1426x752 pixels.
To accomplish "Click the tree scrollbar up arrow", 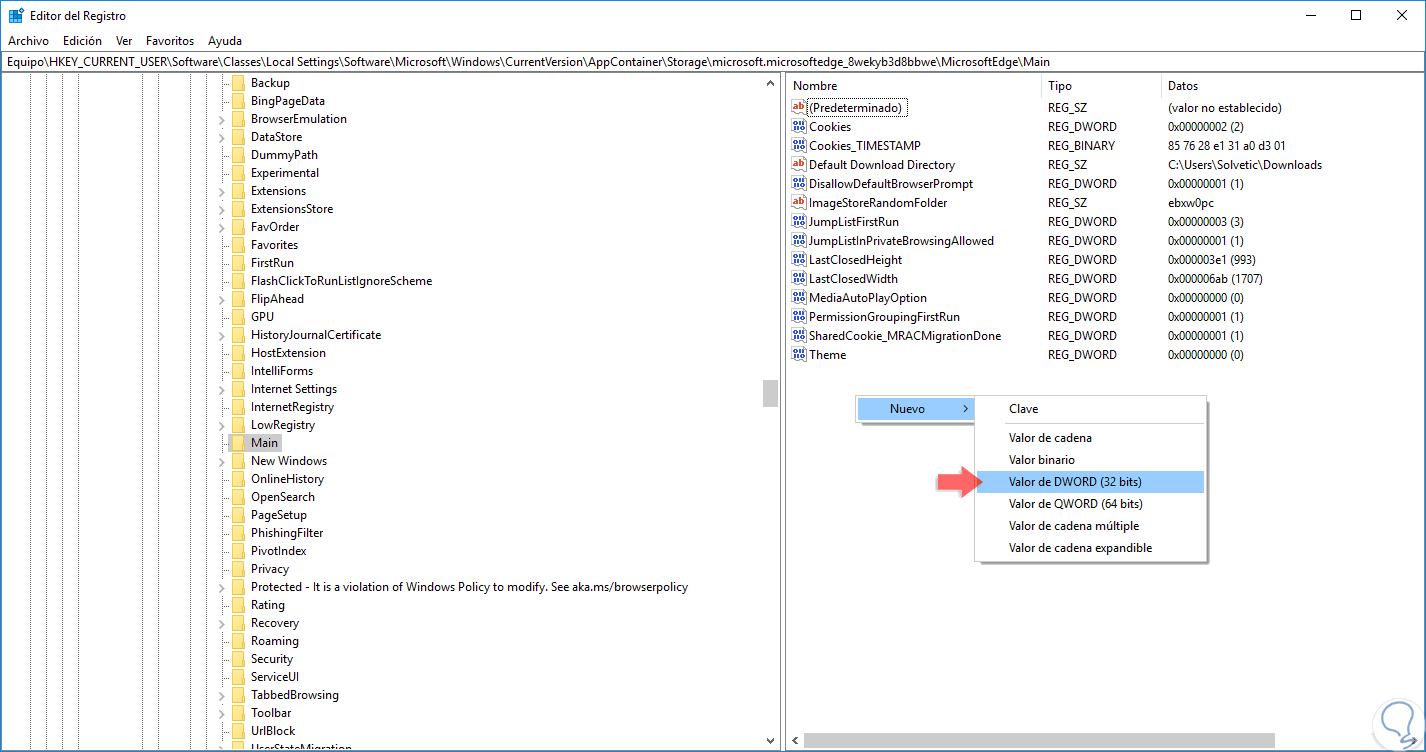I will (x=770, y=83).
